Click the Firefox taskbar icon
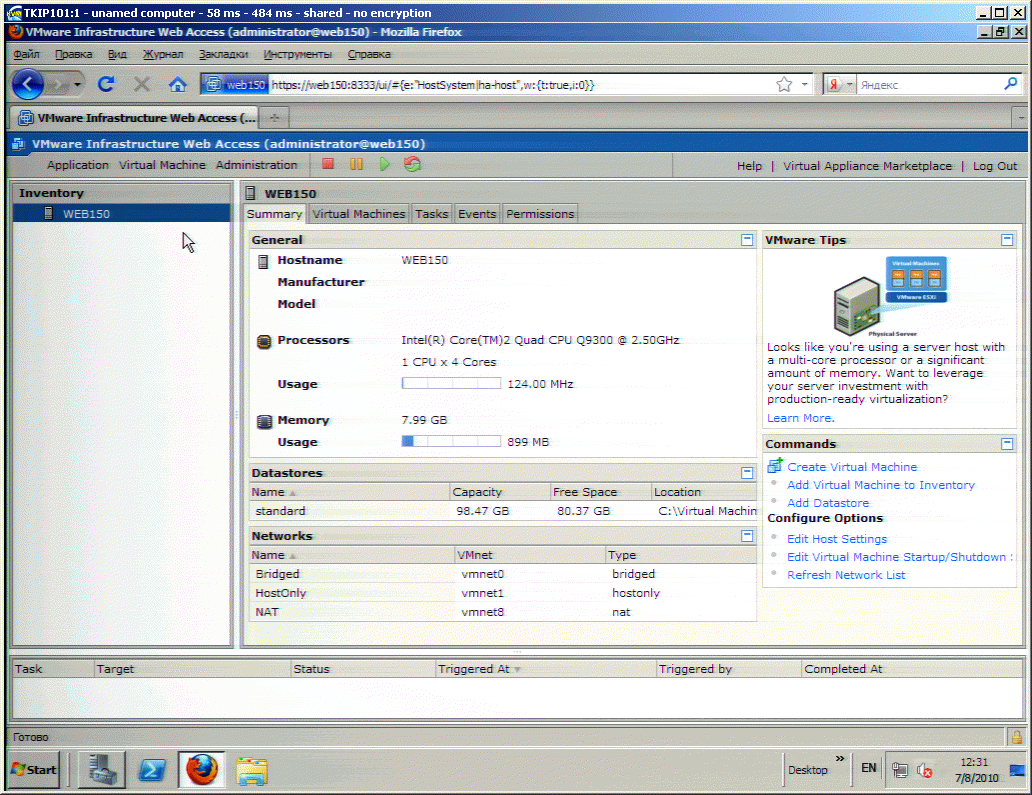The image size is (1032, 795). pos(201,769)
